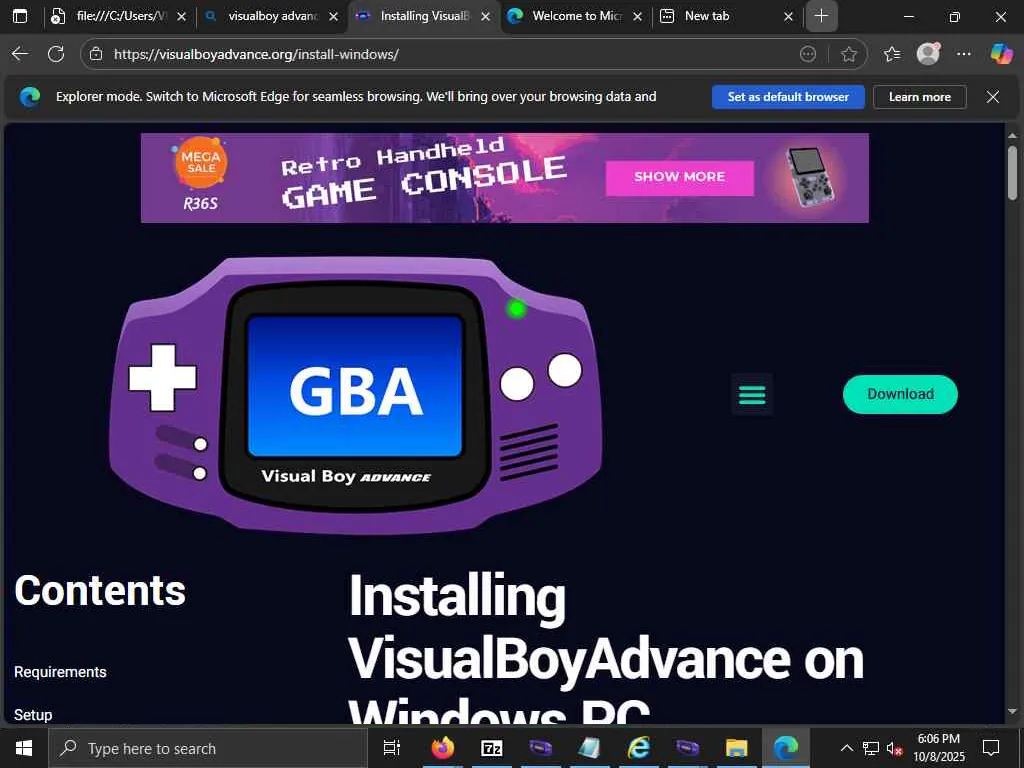
Task: Close the Installing VisualBoyAdvance tab
Action: click(x=485, y=17)
